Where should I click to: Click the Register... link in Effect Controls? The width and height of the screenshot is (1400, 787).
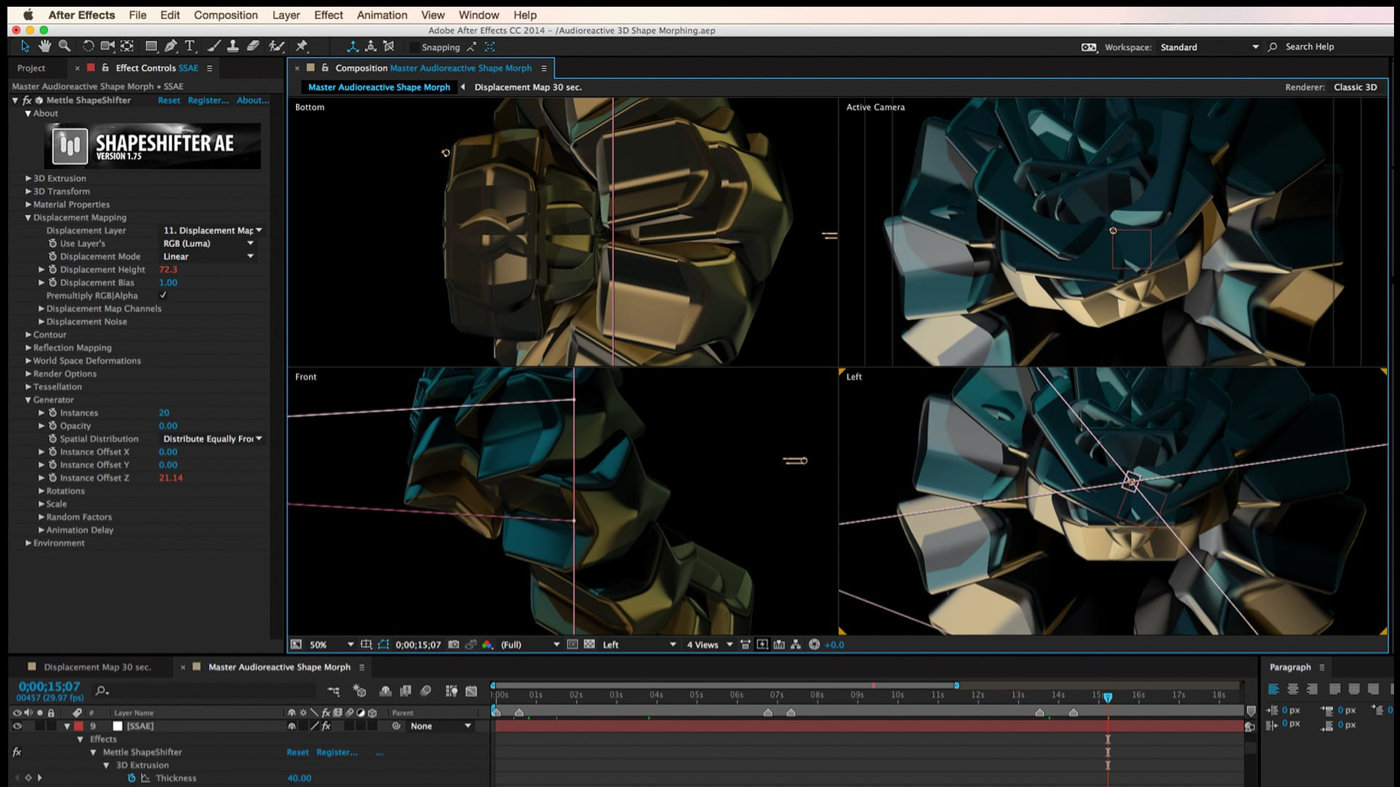208,100
